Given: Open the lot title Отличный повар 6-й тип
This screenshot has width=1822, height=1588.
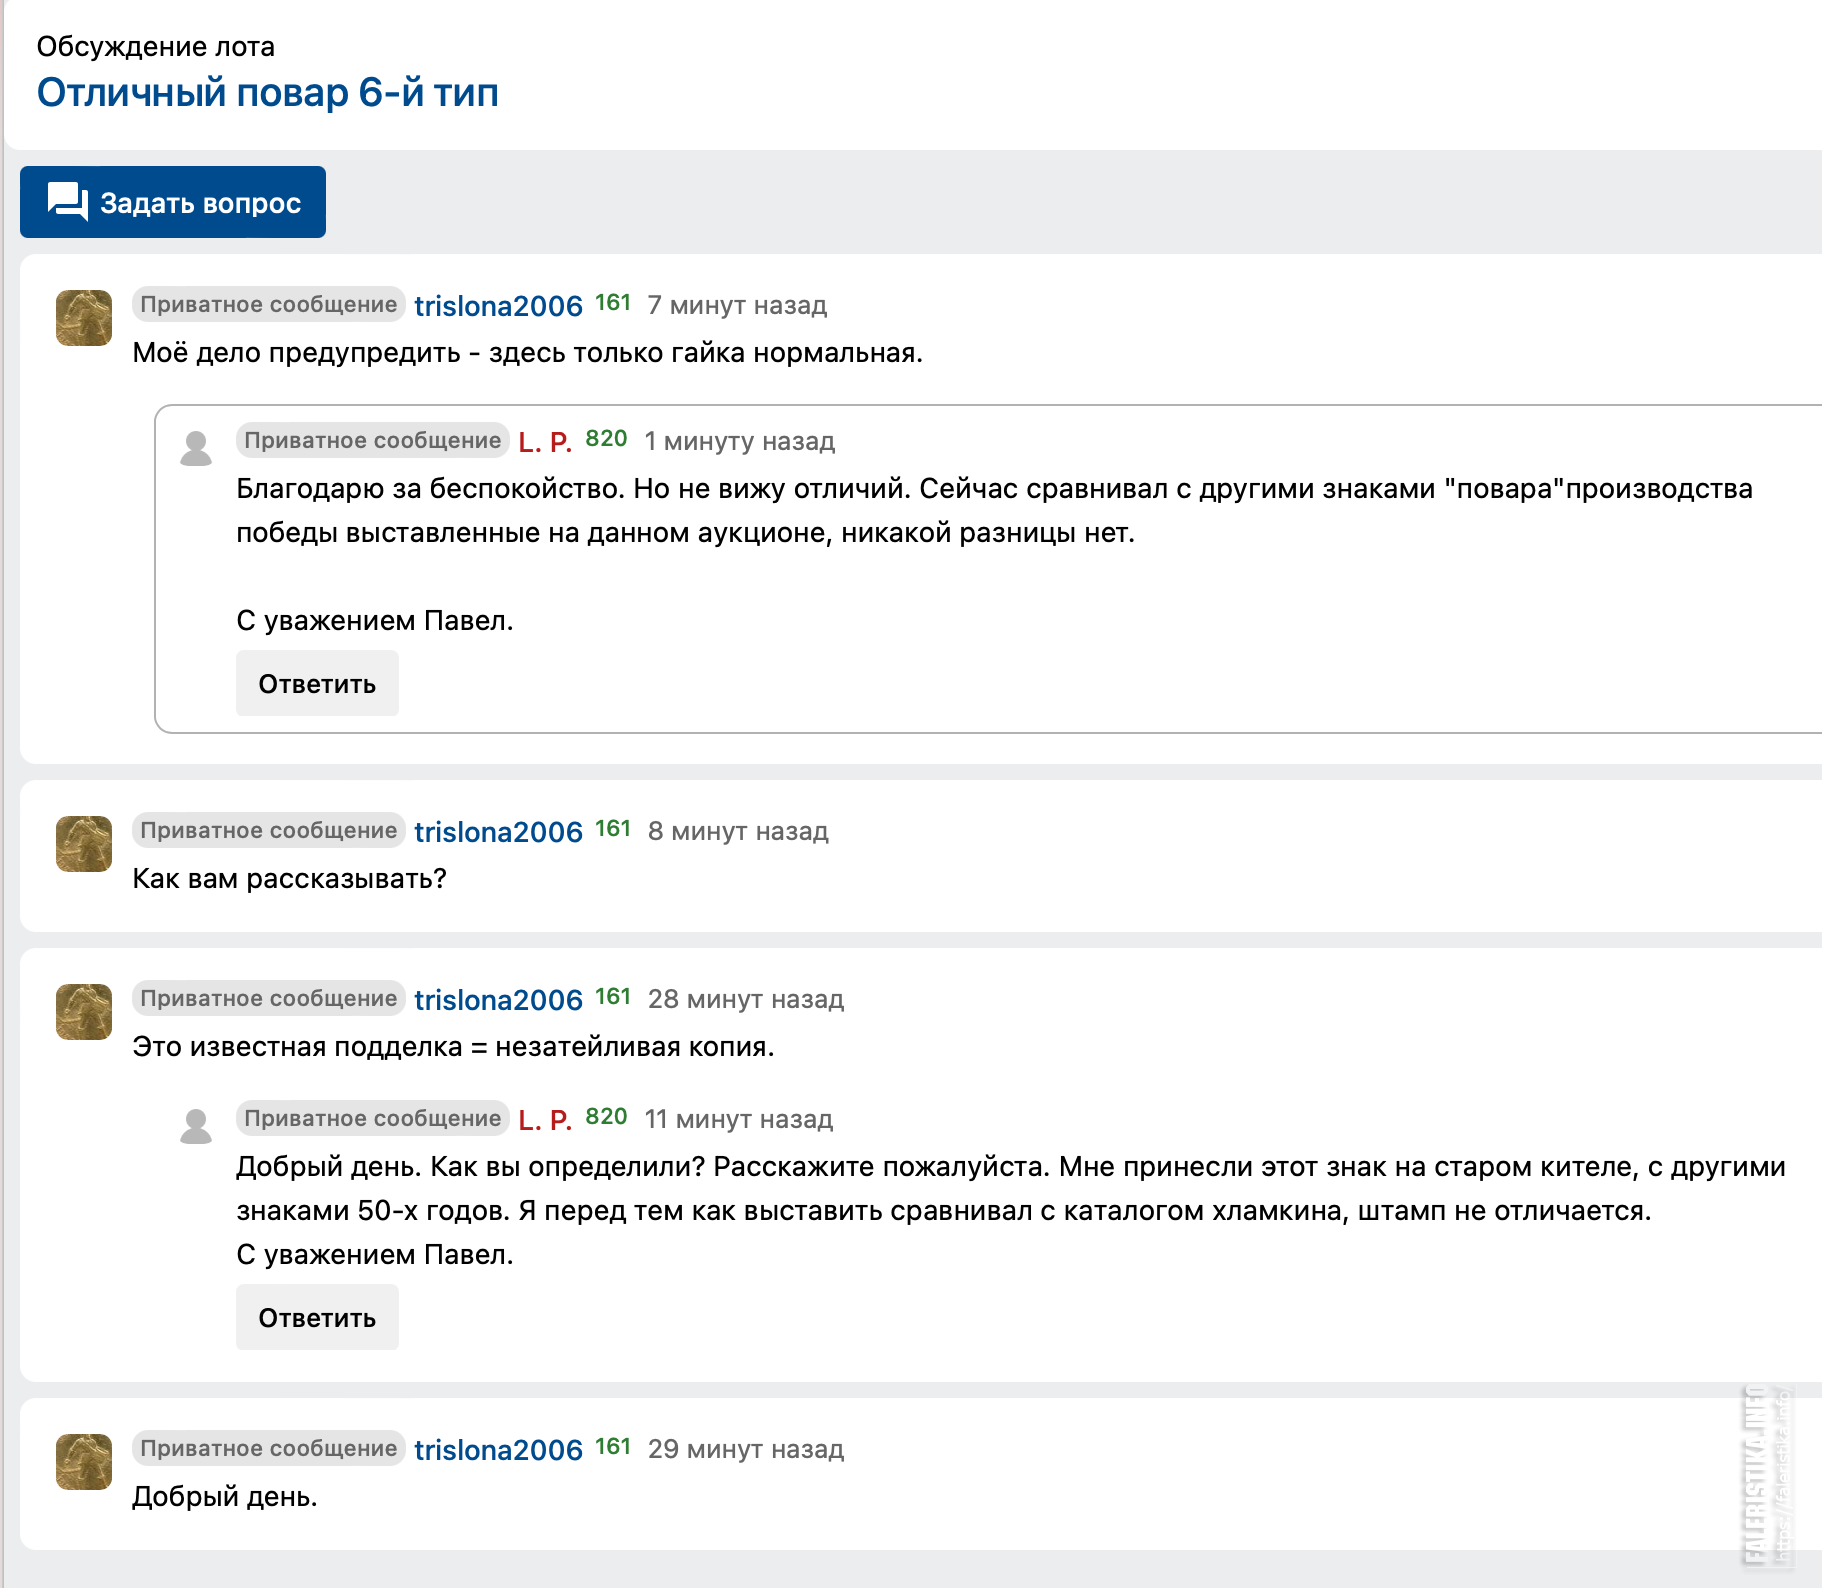Looking at the screenshot, I should click(x=267, y=93).
